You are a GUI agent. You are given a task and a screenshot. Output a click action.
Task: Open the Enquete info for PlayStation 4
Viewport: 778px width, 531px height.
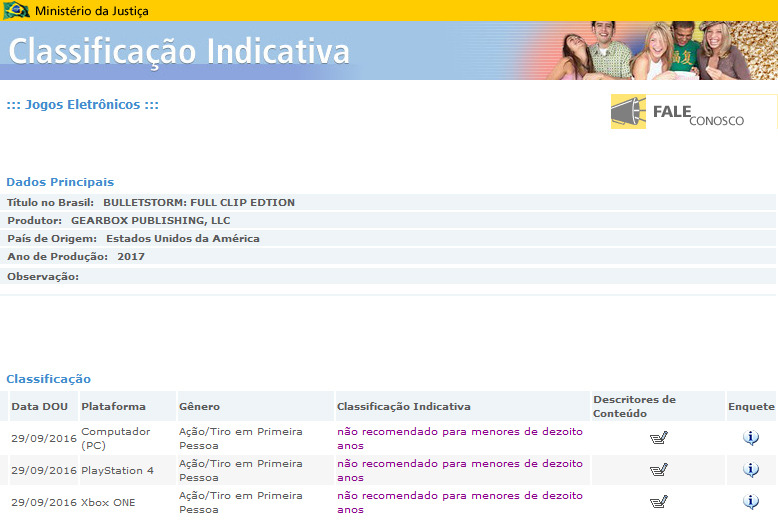tap(751, 469)
